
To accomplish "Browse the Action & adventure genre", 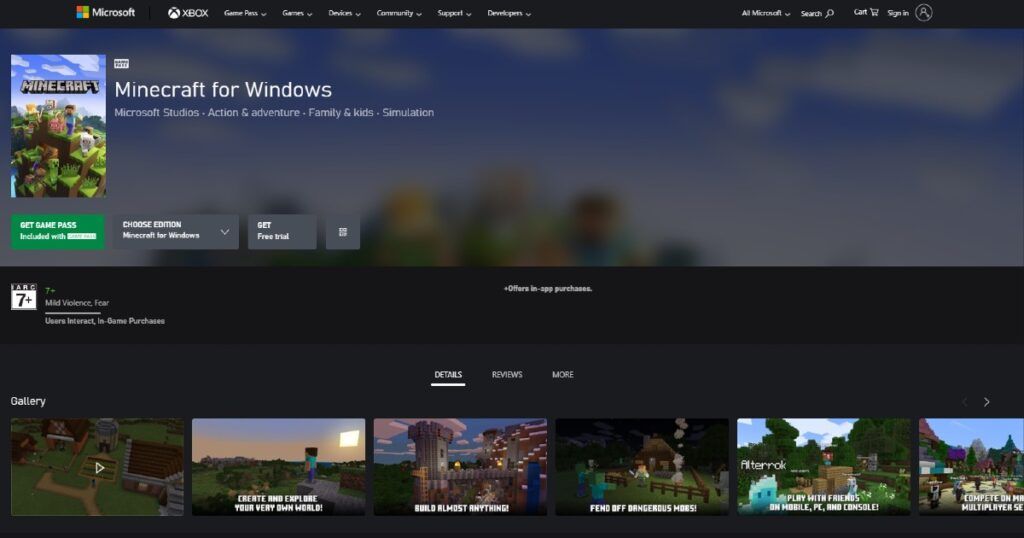I will [x=253, y=112].
